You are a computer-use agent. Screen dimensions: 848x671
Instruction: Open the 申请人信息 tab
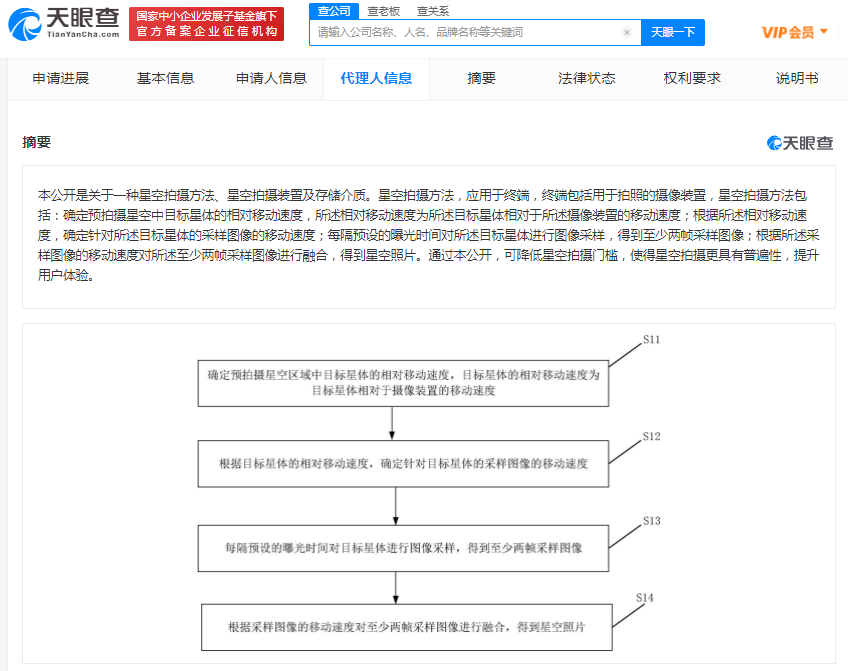click(x=270, y=77)
